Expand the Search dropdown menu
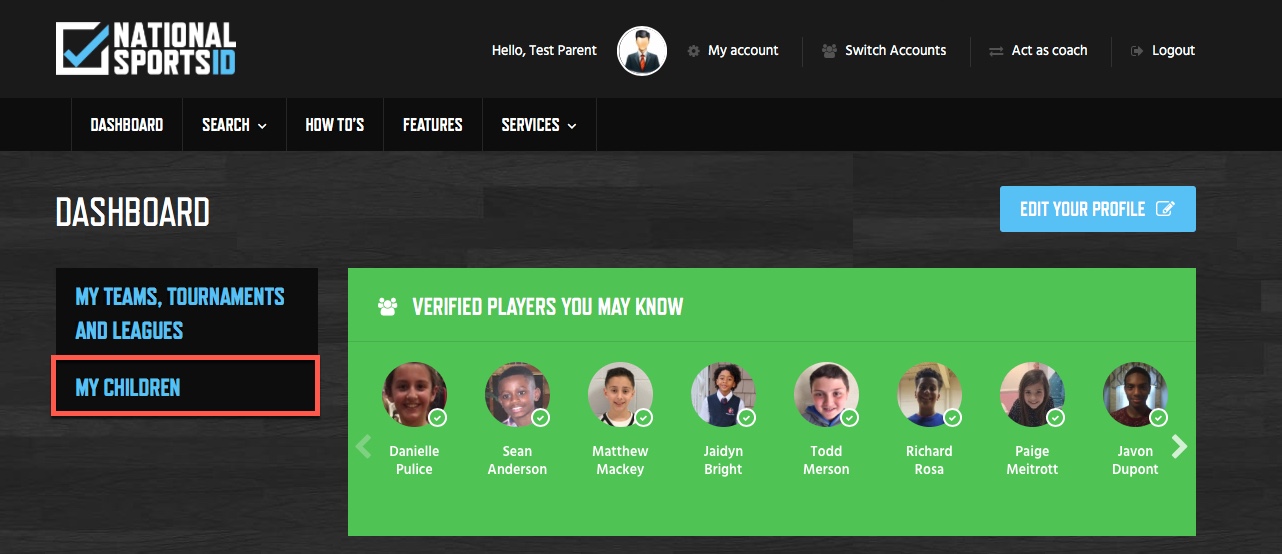This screenshot has height=554, width=1282. point(234,125)
